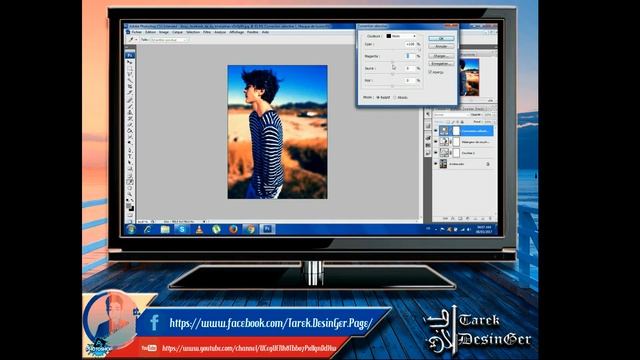Screen dimensions: 640x360
Task: Click the Correction sélective layer mask thumbnail
Action: (x=456, y=131)
